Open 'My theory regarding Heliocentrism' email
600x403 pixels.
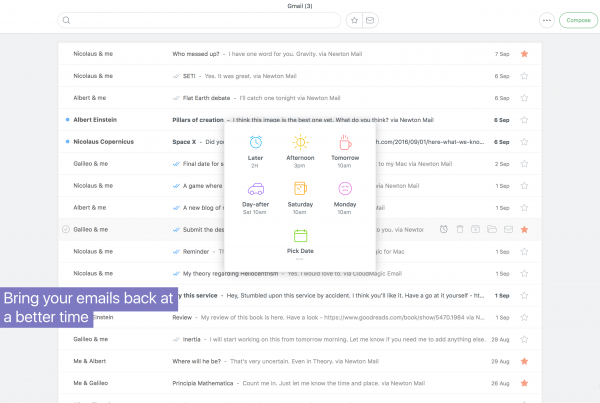(x=300, y=274)
